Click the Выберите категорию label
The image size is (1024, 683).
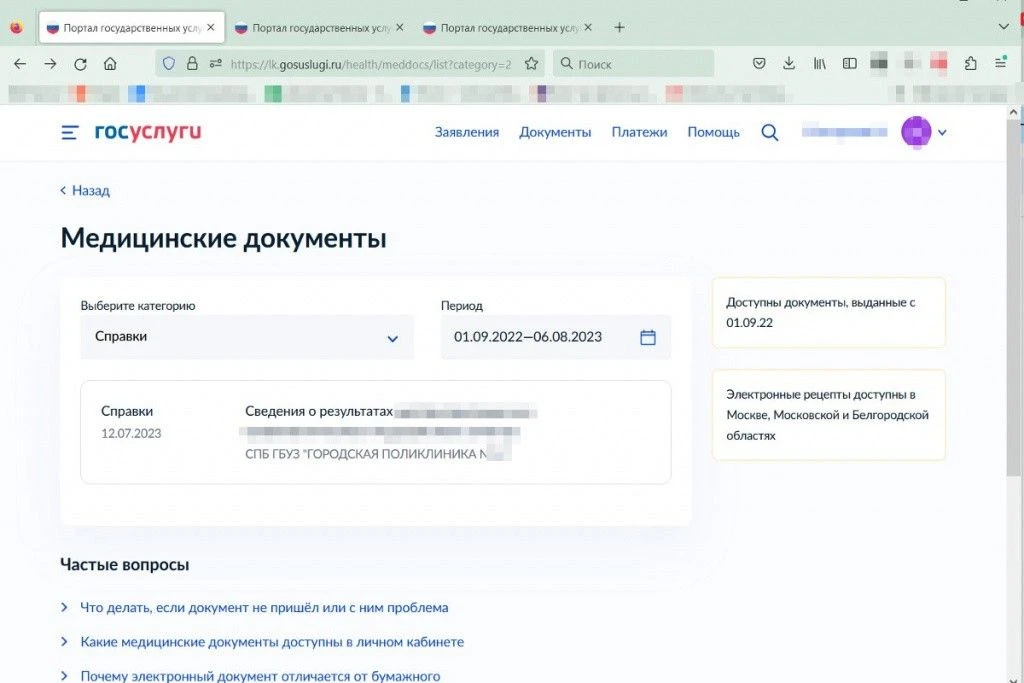point(138,306)
